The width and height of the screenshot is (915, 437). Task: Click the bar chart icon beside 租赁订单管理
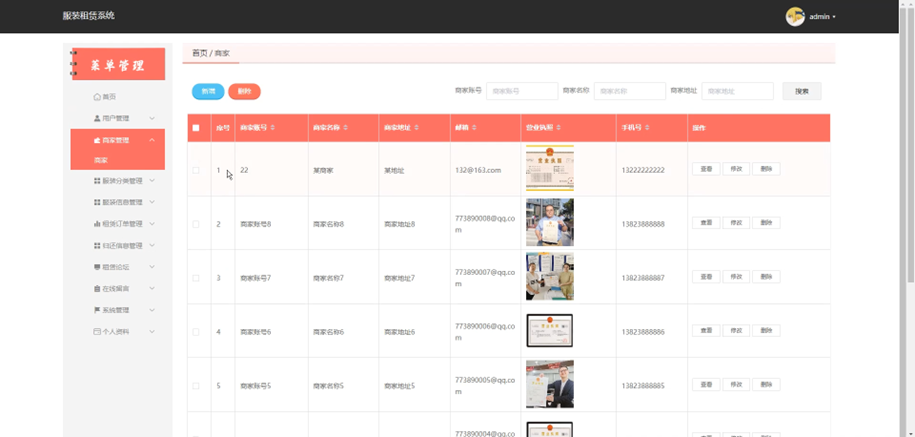click(x=97, y=224)
